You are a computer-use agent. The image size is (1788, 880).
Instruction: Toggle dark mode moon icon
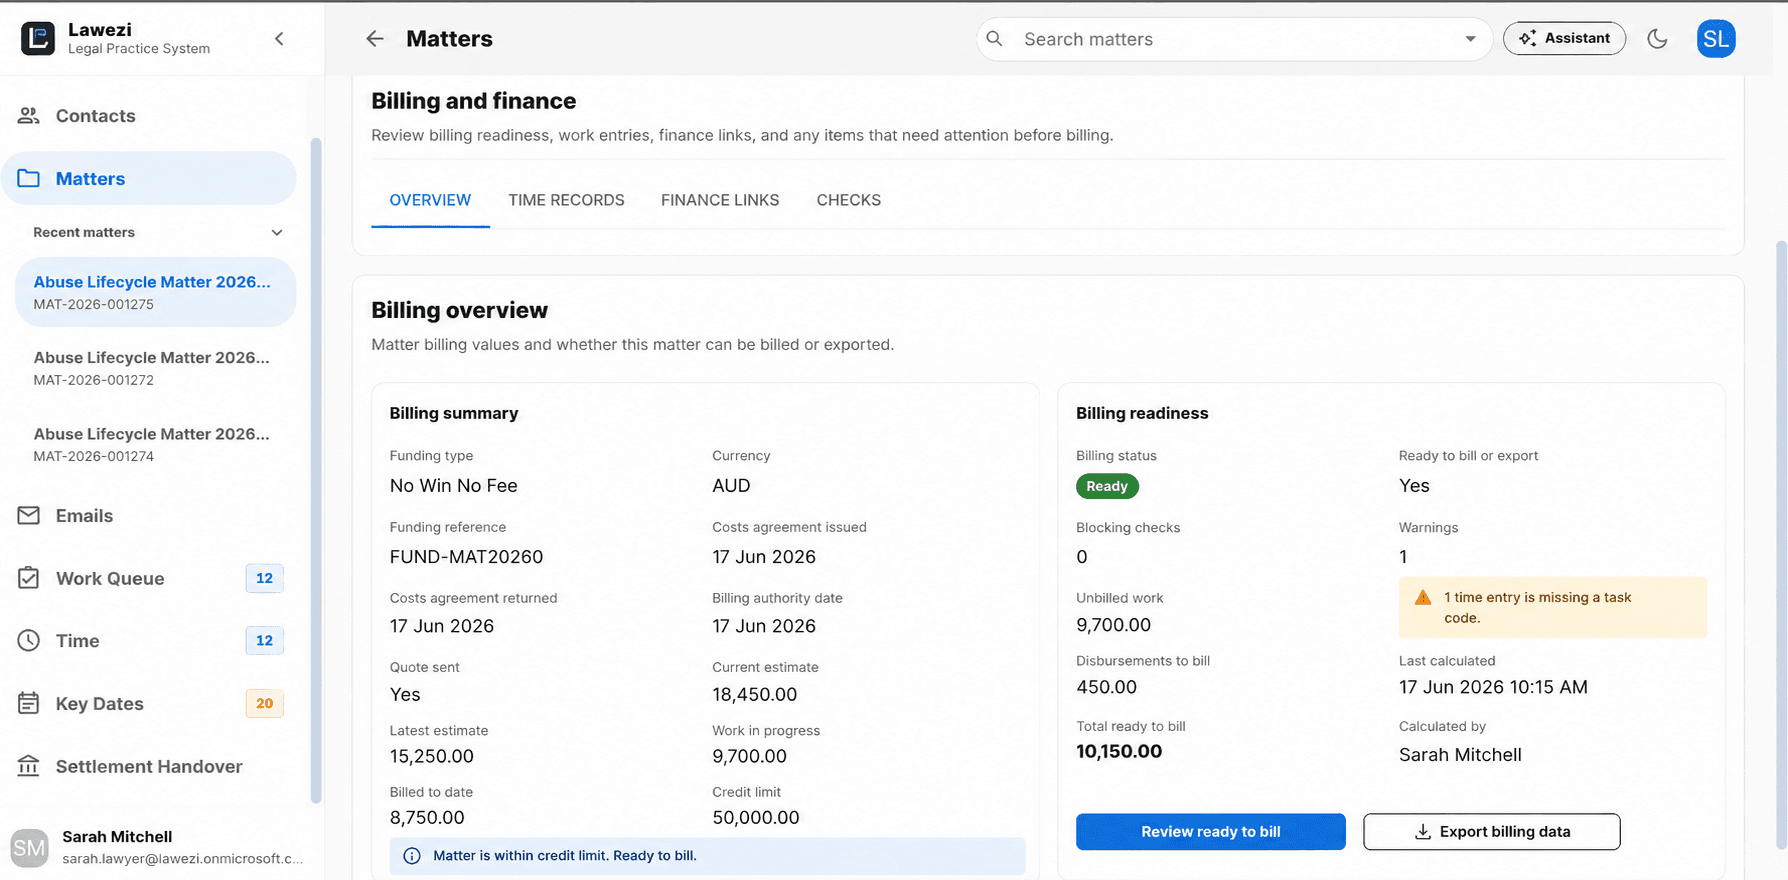1657,39
